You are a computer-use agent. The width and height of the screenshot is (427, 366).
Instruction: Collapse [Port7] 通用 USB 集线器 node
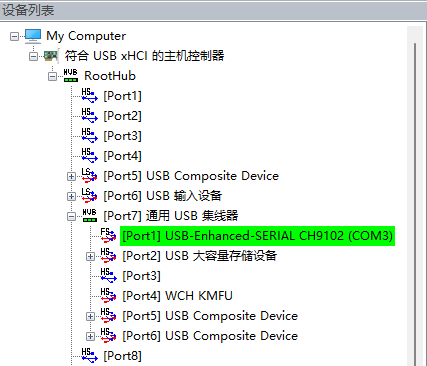pos(71,216)
